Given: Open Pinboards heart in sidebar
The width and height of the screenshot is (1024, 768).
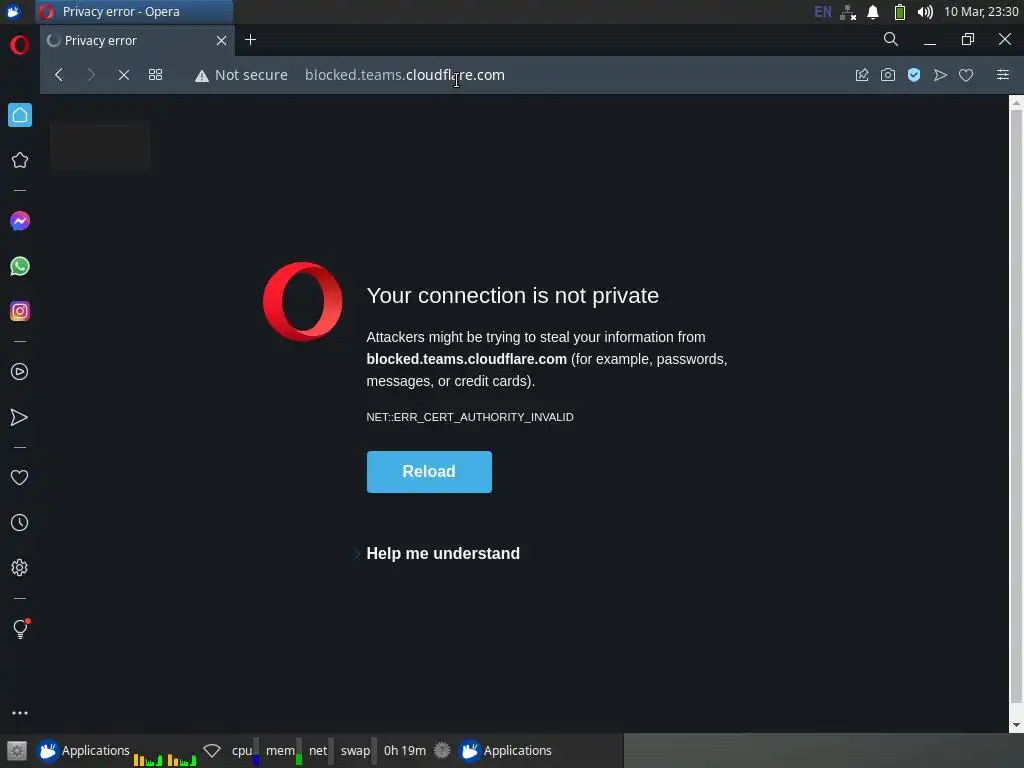Looking at the screenshot, I should (20, 477).
